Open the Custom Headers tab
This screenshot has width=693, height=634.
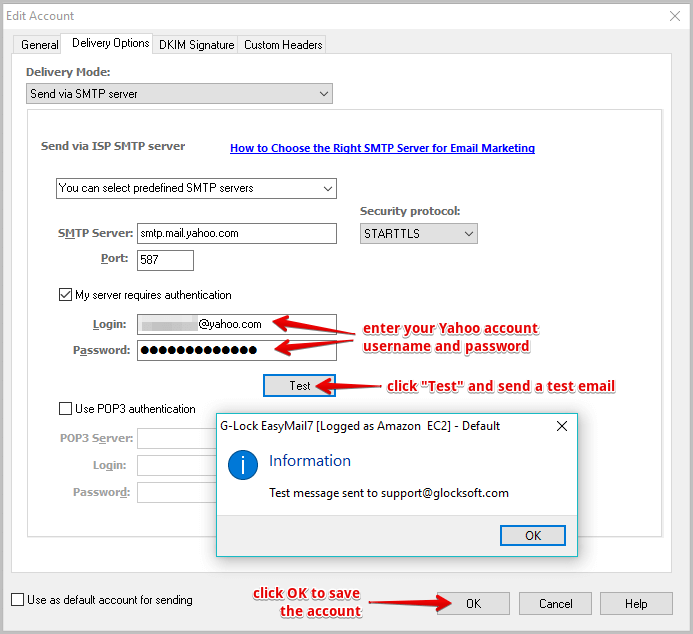click(x=283, y=45)
